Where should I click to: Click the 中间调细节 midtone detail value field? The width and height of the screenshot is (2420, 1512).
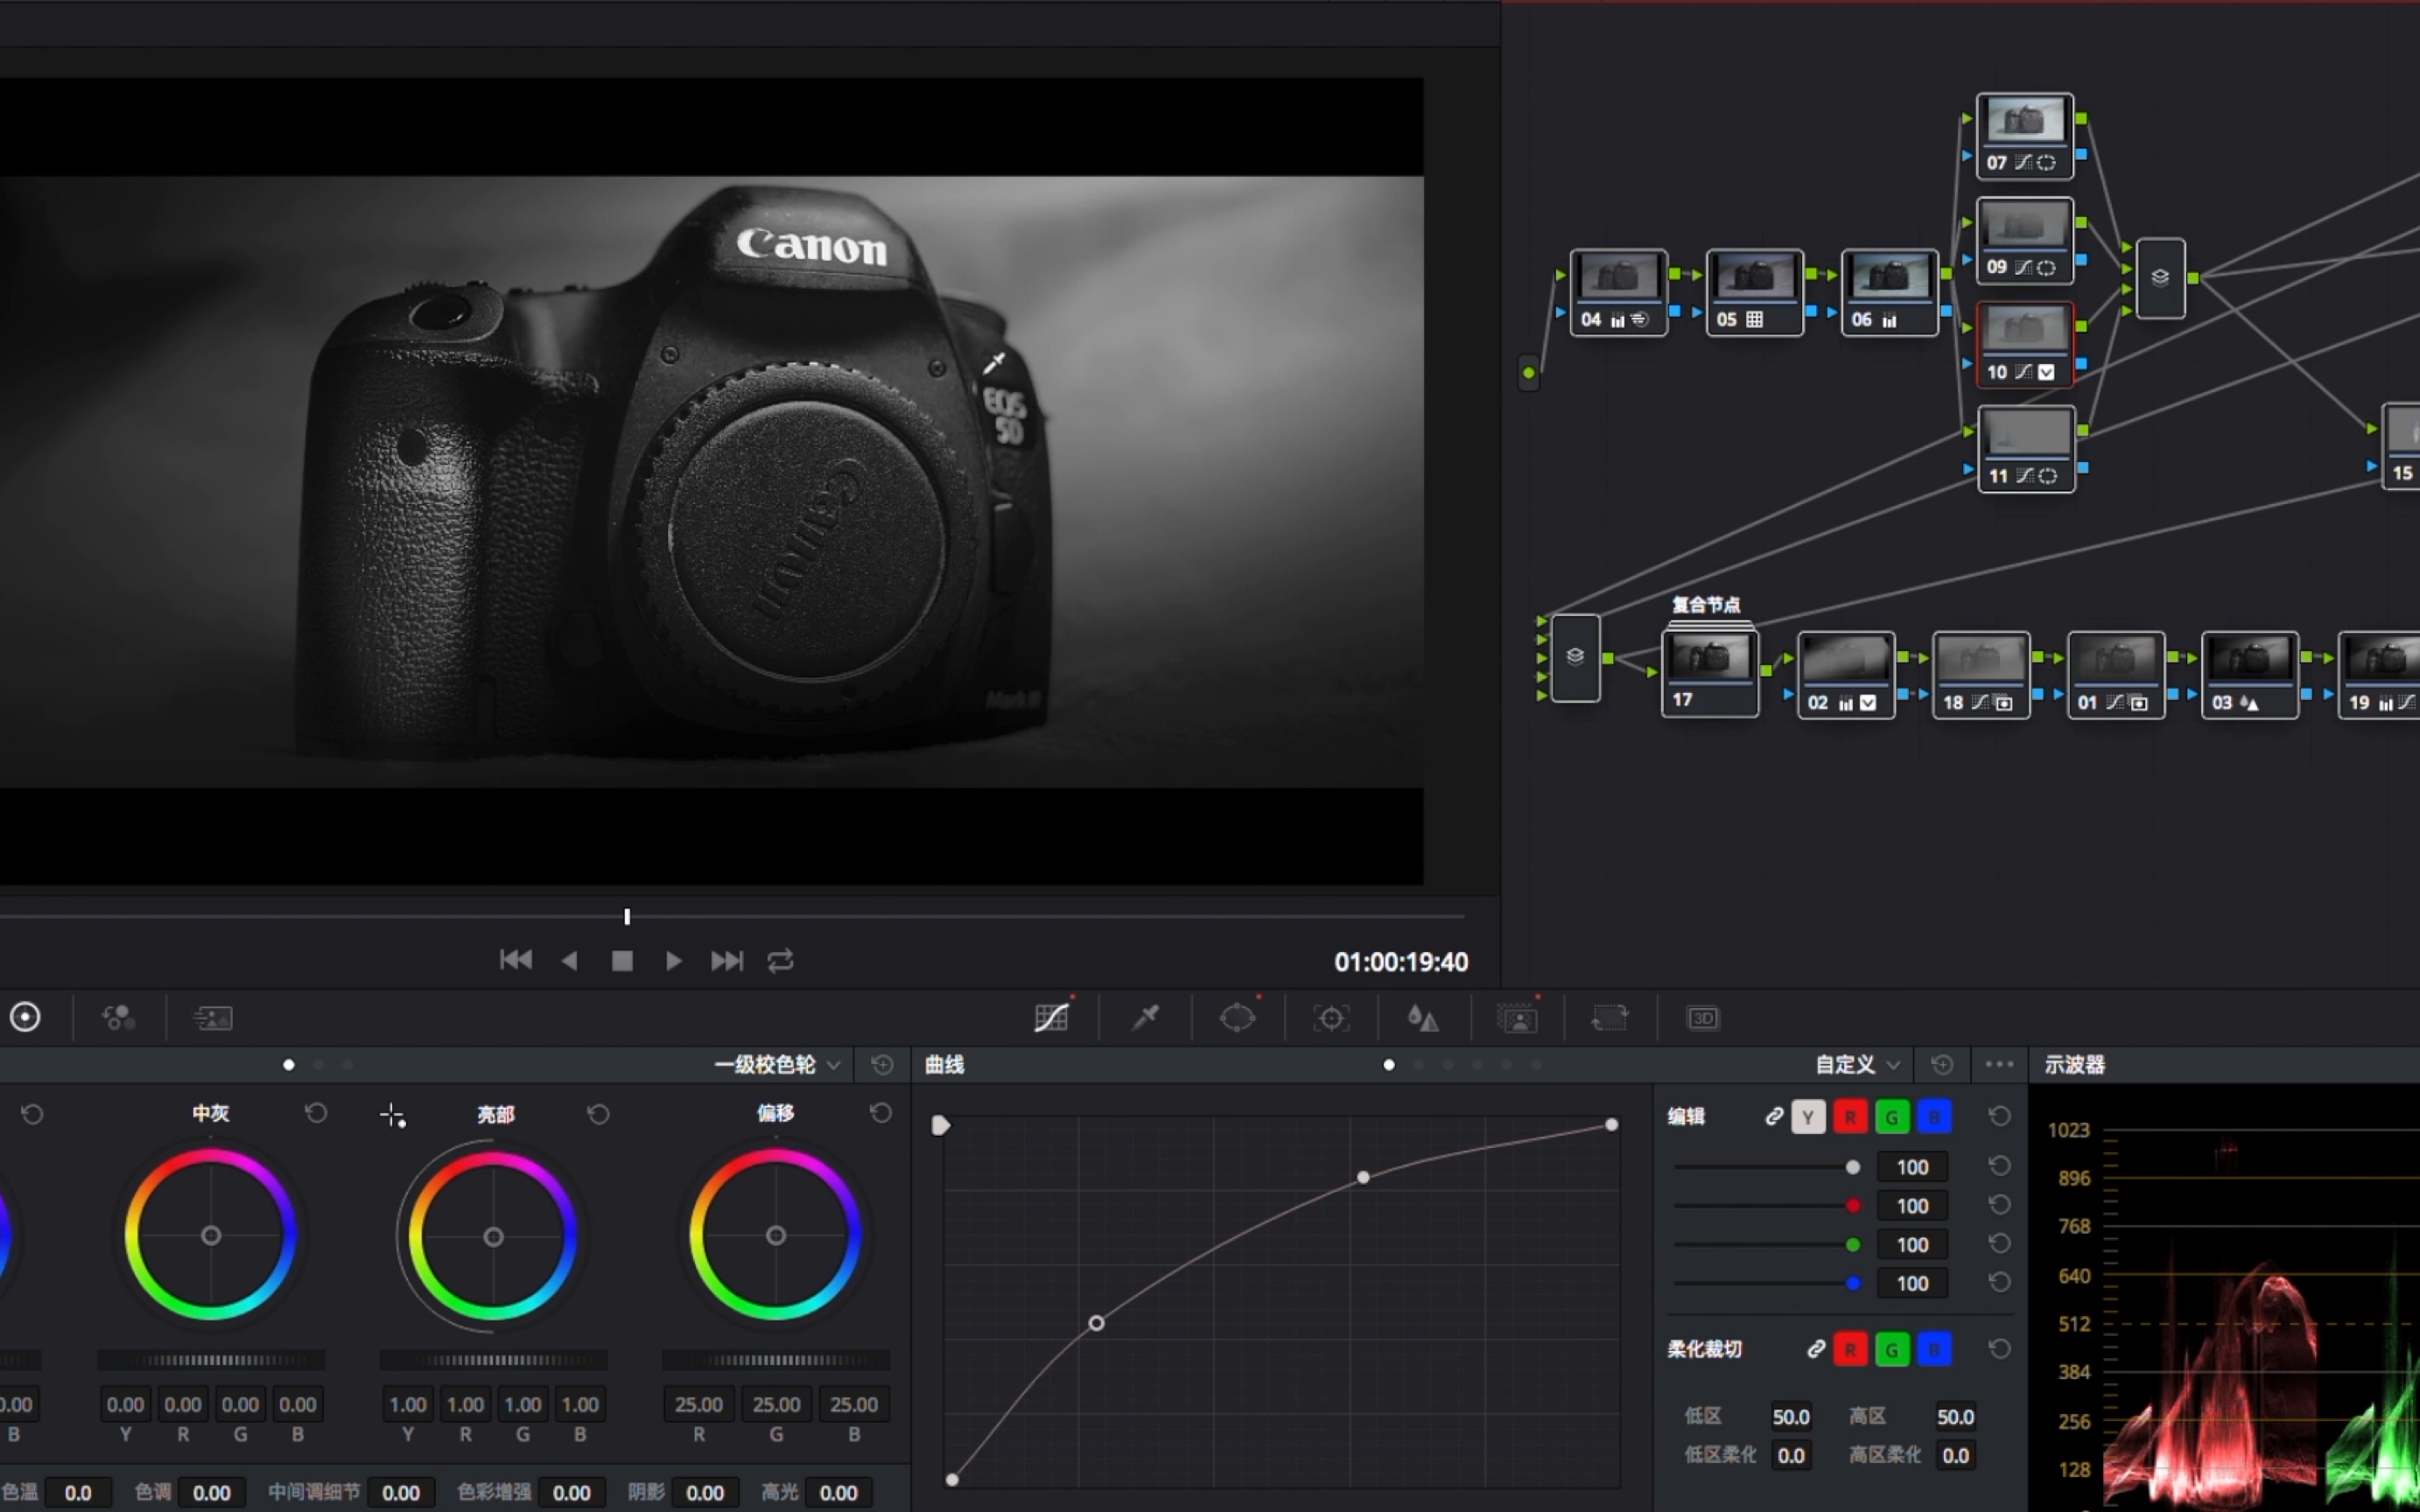pos(401,1493)
